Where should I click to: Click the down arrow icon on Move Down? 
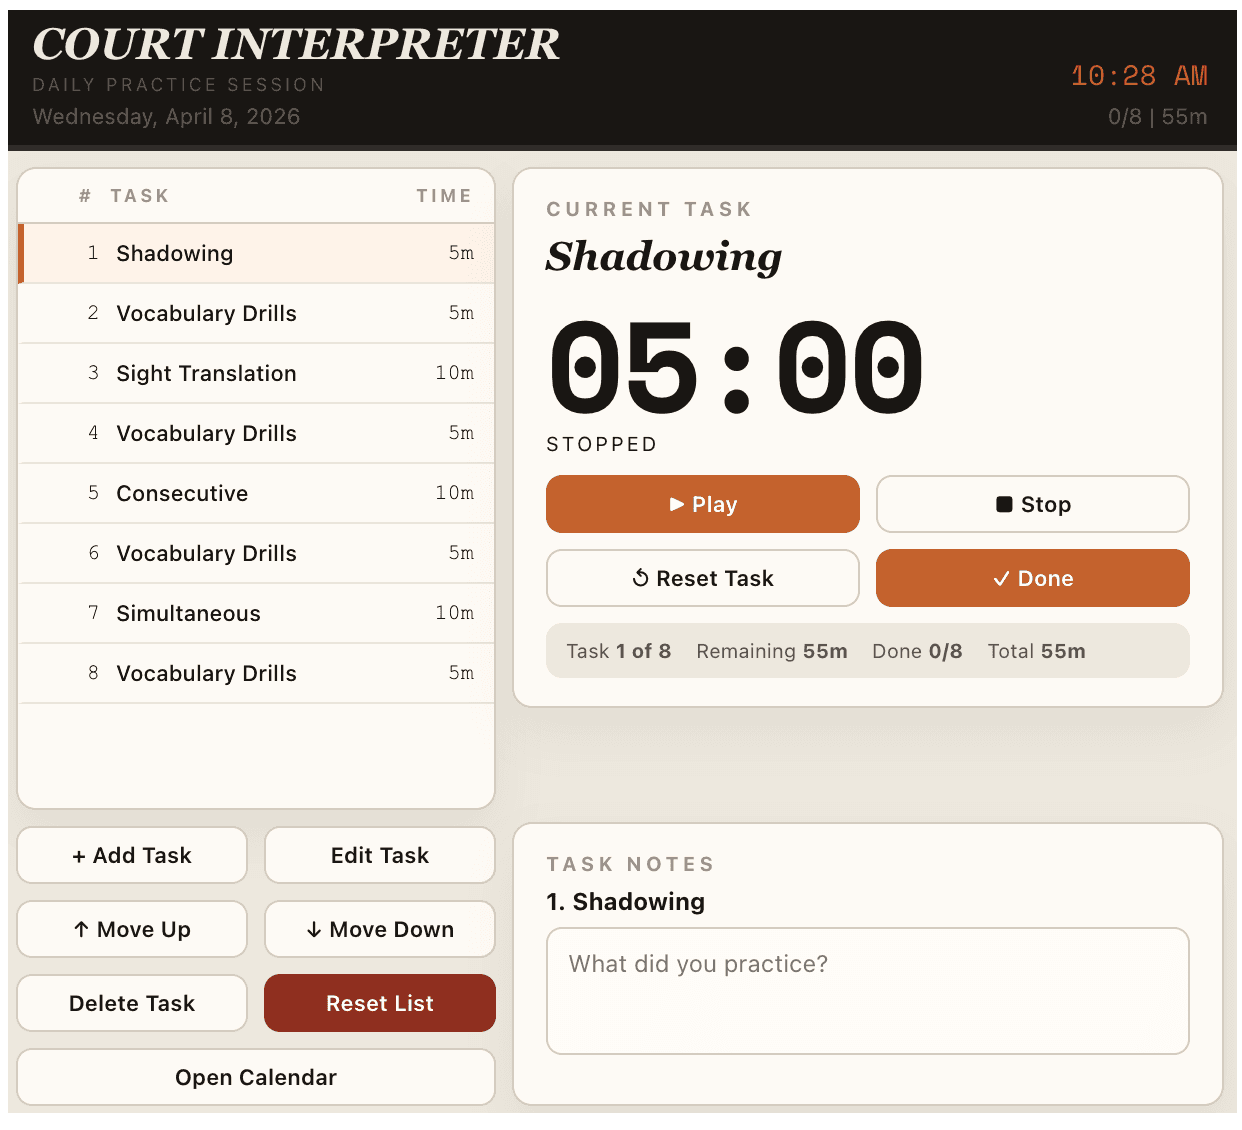click(x=315, y=929)
